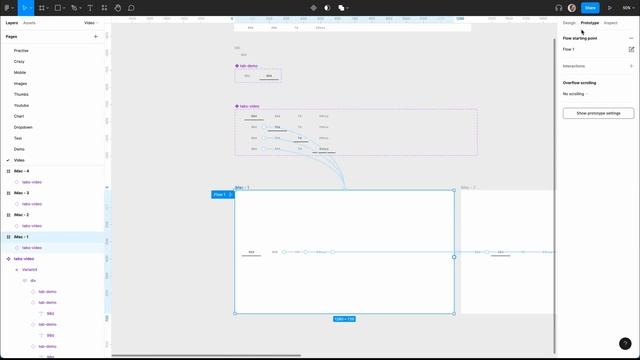The width and height of the screenshot is (640, 360).
Task: Select the Hand tool
Action: point(118,8)
